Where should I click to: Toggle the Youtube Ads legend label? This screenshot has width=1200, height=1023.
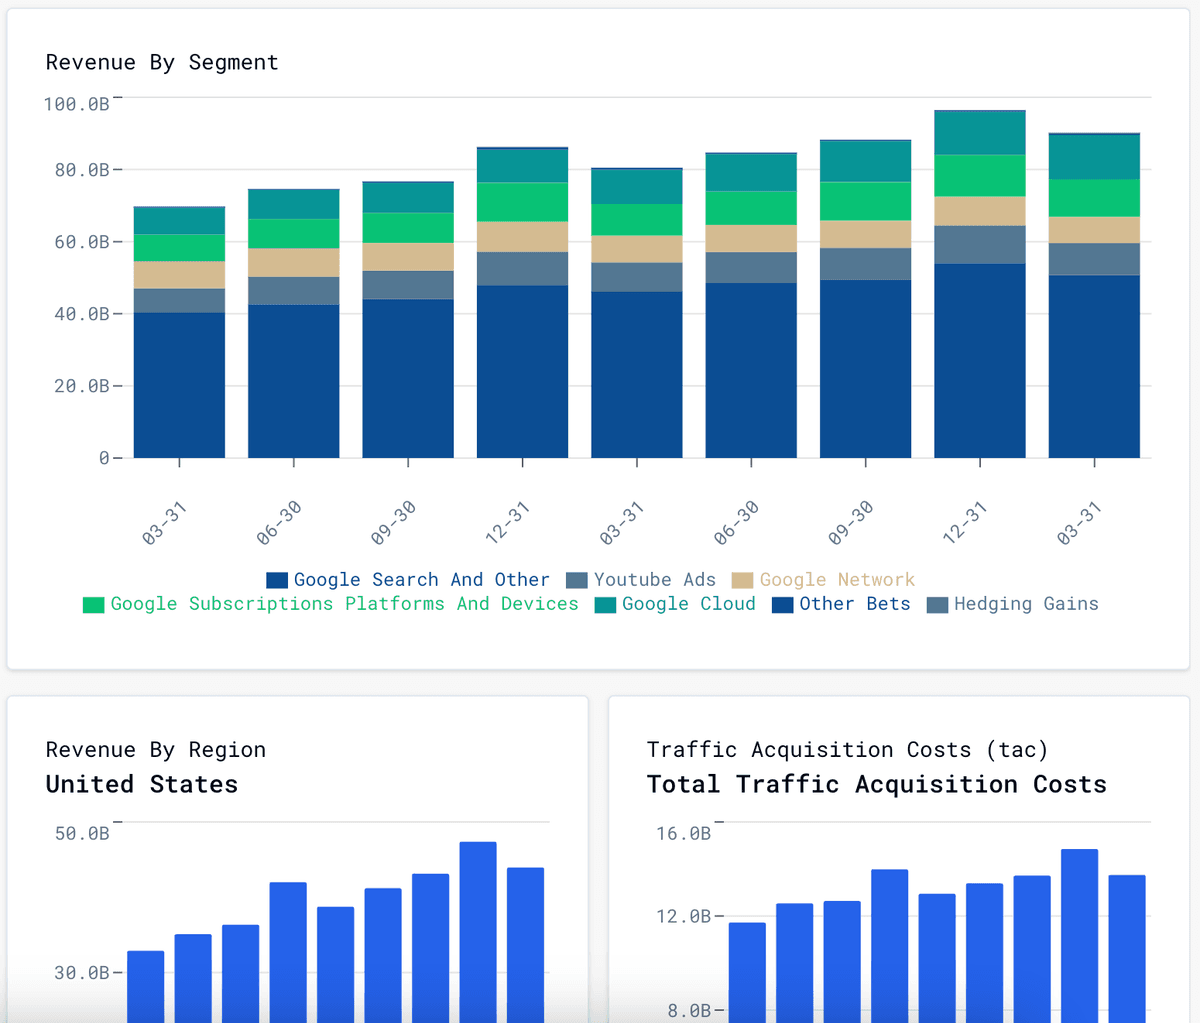(655, 580)
